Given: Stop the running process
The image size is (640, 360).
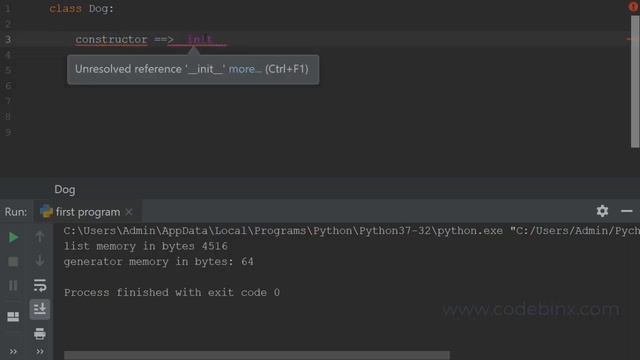Looking at the screenshot, I should pyautogui.click(x=13, y=261).
